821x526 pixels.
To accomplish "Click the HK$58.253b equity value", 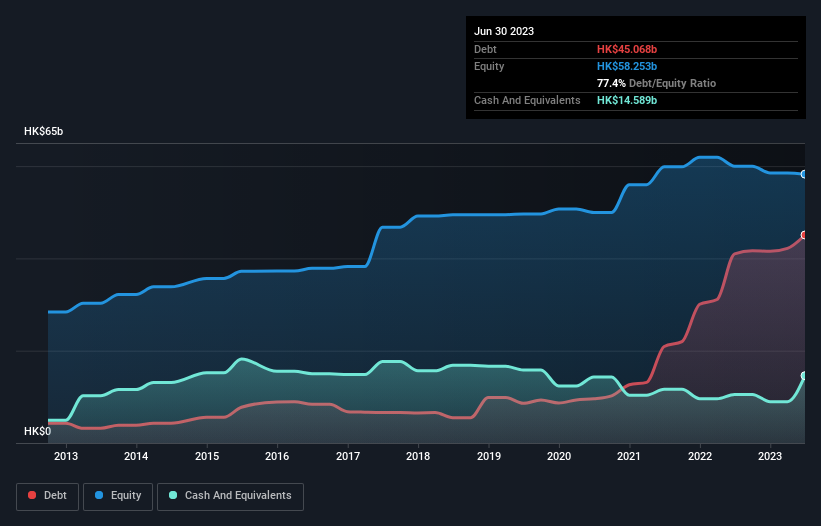I will tap(627, 66).
